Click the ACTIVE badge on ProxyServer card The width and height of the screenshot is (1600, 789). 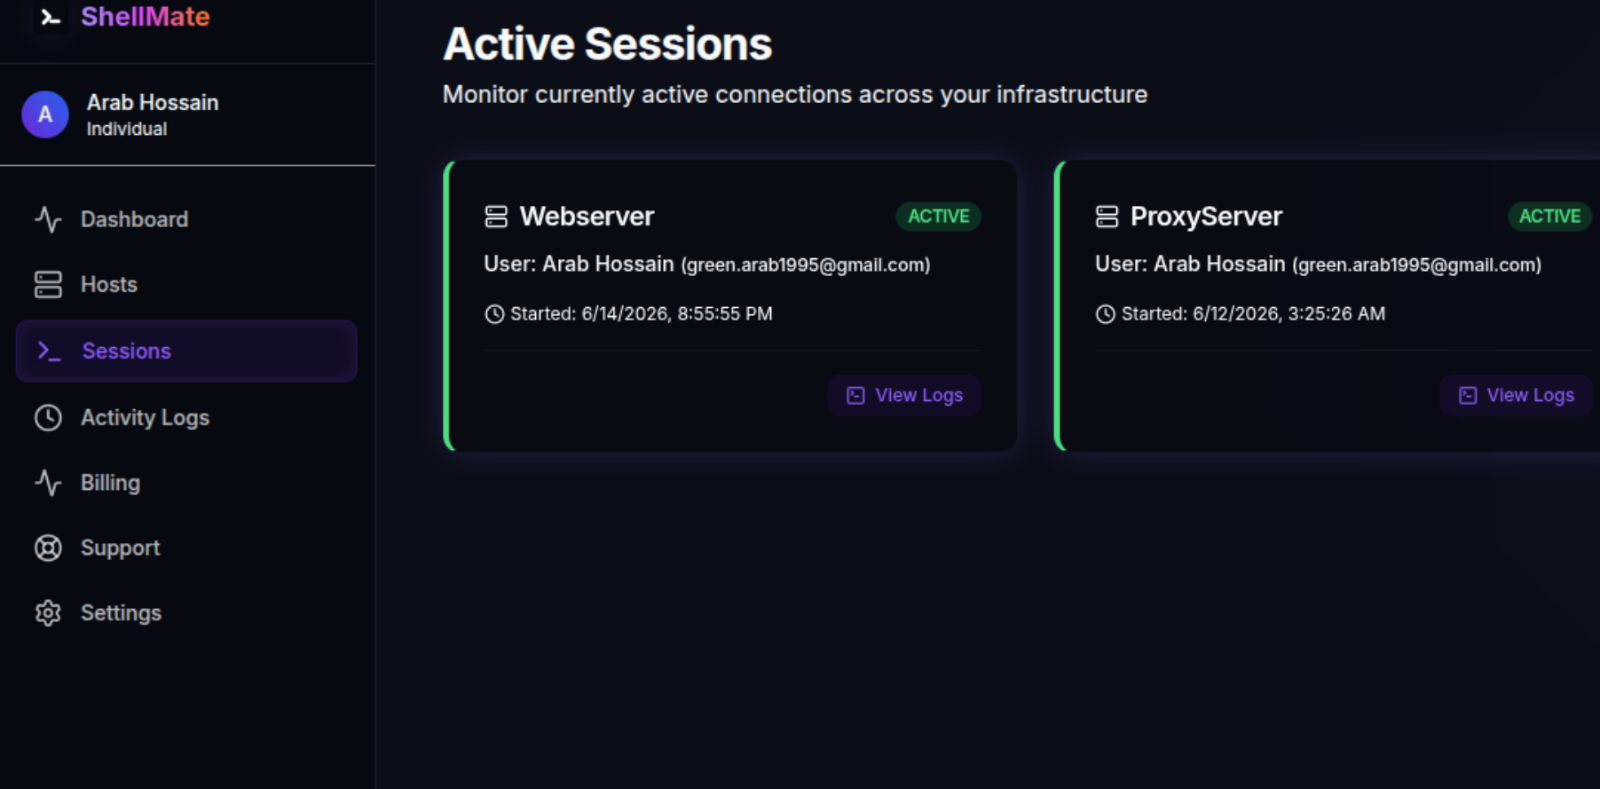pyautogui.click(x=1549, y=216)
